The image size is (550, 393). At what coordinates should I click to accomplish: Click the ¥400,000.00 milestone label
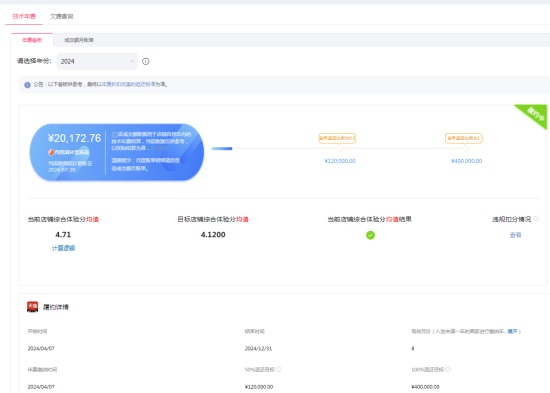click(x=467, y=161)
